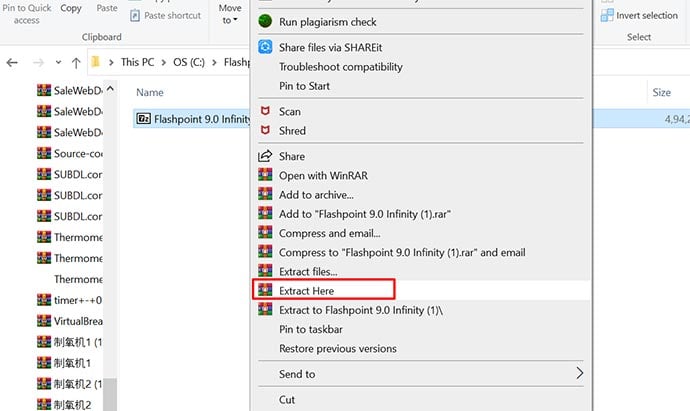Image resolution: width=690 pixels, height=411 pixels.
Task: Click the 7z file icon of Flashpoint
Action: (143, 119)
